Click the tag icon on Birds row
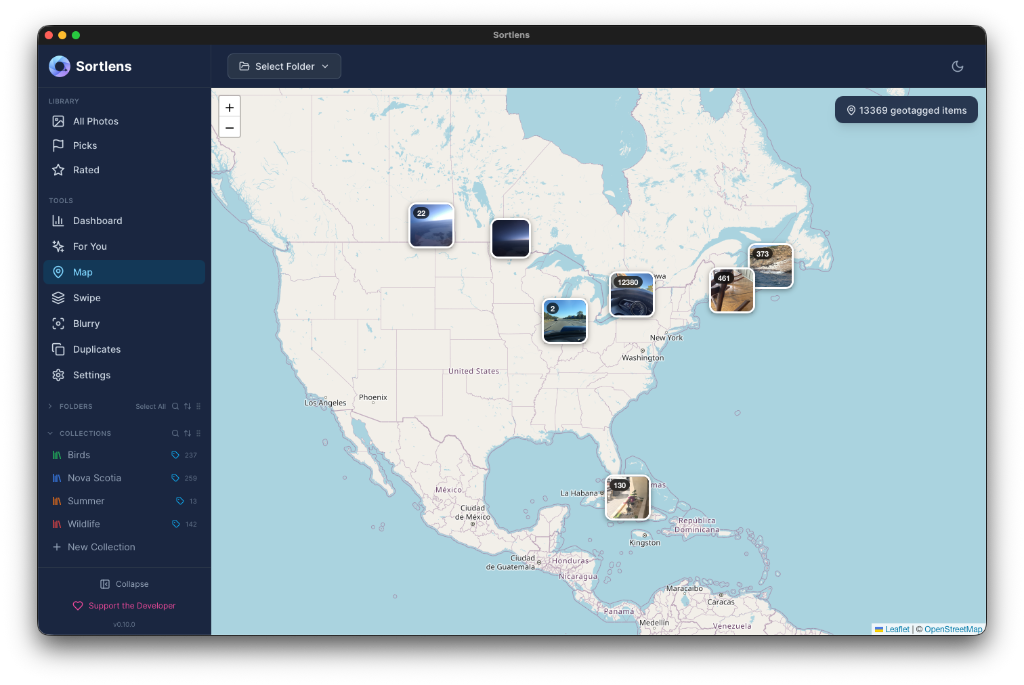 pos(175,454)
